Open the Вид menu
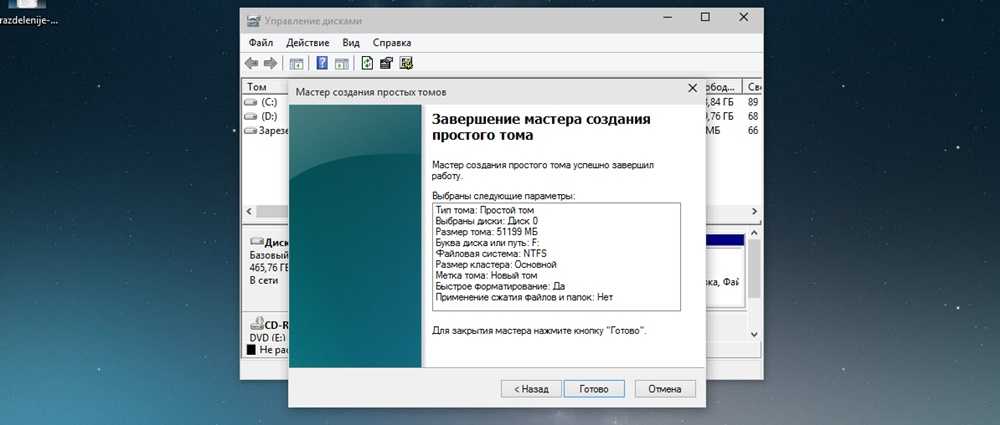The image size is (1000, 425). pos(351,43)
